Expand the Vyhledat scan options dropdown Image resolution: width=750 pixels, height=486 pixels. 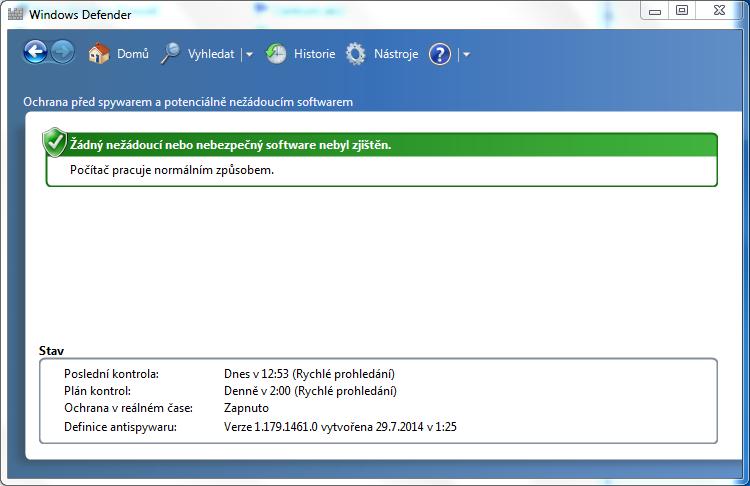249,55
